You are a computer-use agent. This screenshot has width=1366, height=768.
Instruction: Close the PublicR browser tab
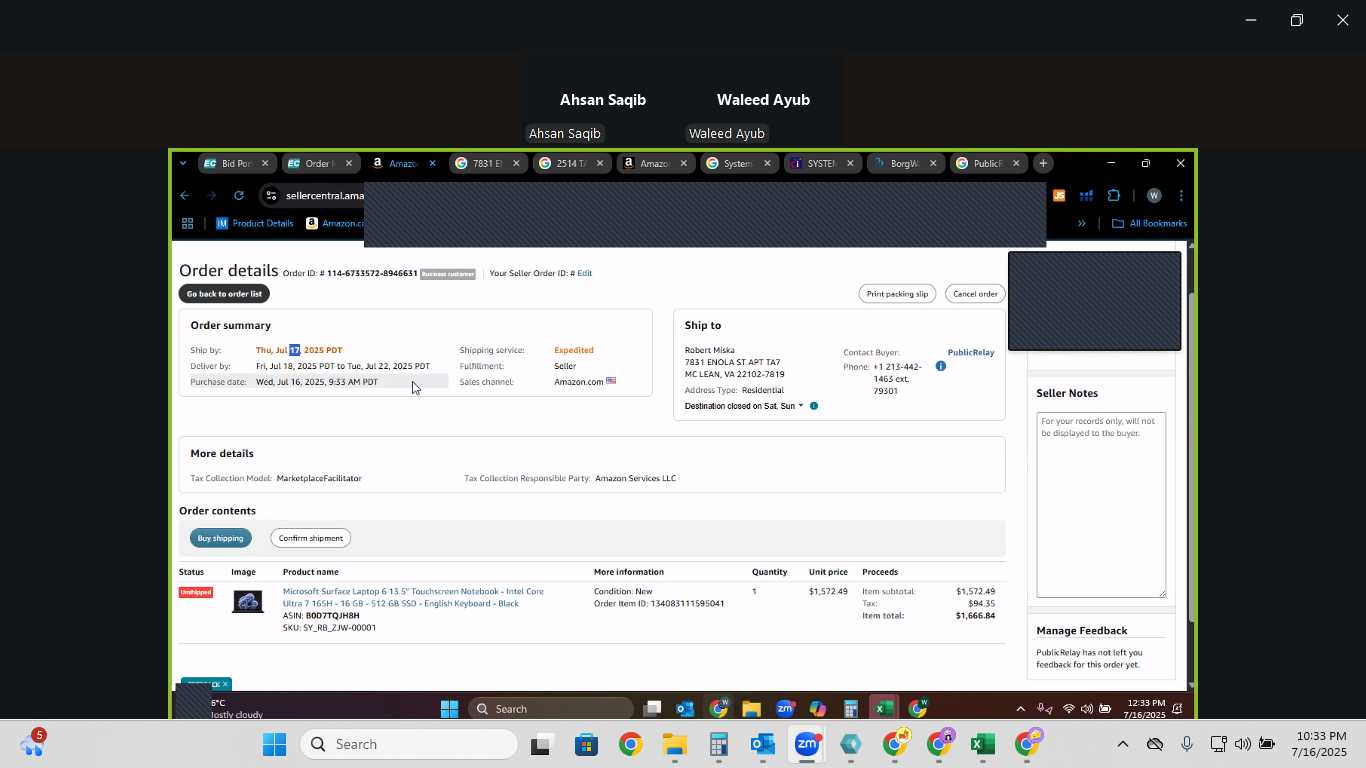click(1016, 163)
